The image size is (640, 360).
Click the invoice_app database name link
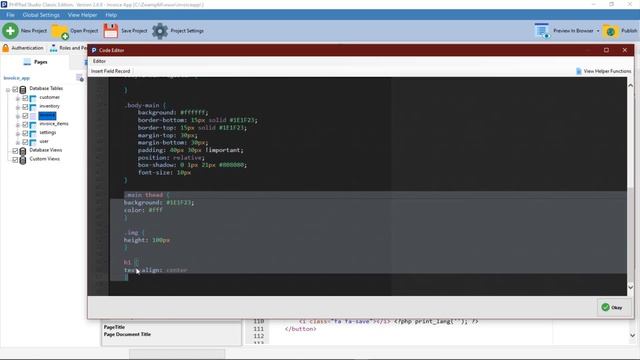17,78
